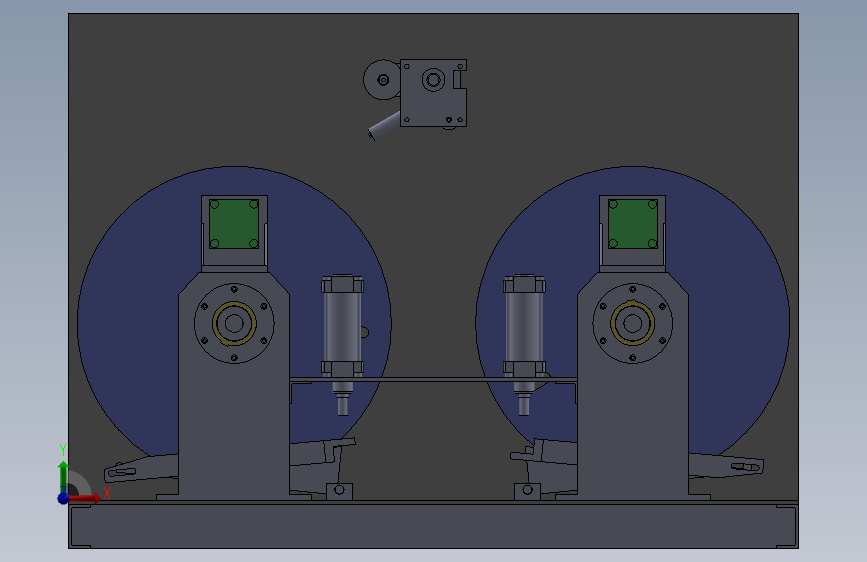The width and height of the screenshot is (867, 562).
Task: Select the green square plate on the left tower
Action: click(234, 224)
